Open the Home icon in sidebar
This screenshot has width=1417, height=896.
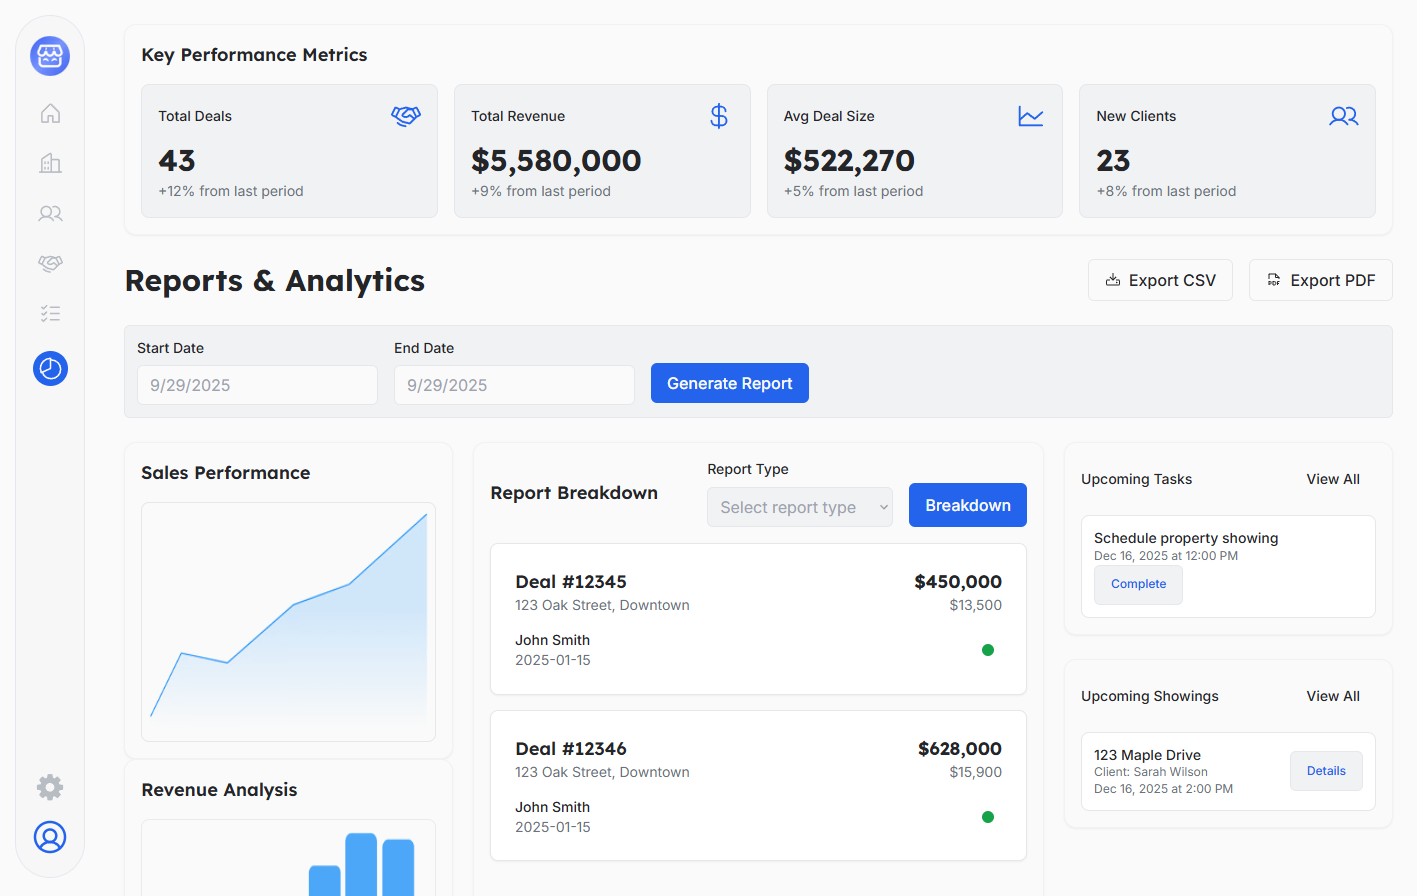click(50, 113)
